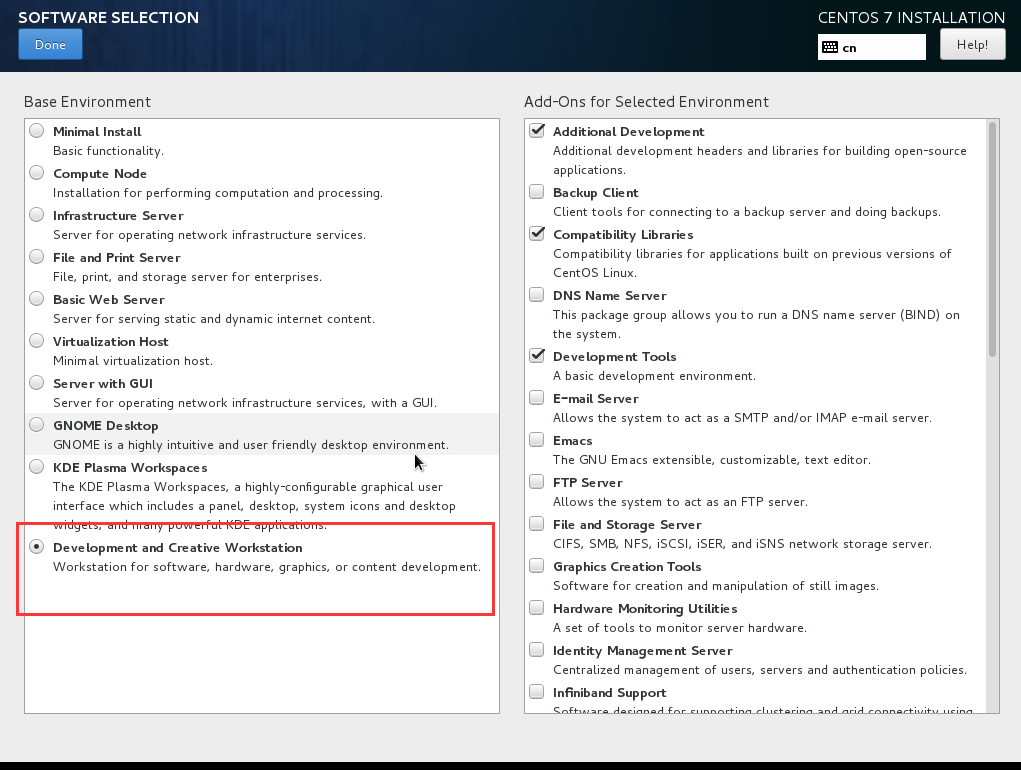Click 'Minimal virtualization host.' description
The image size is (1021, 770).
pos(133,361)
